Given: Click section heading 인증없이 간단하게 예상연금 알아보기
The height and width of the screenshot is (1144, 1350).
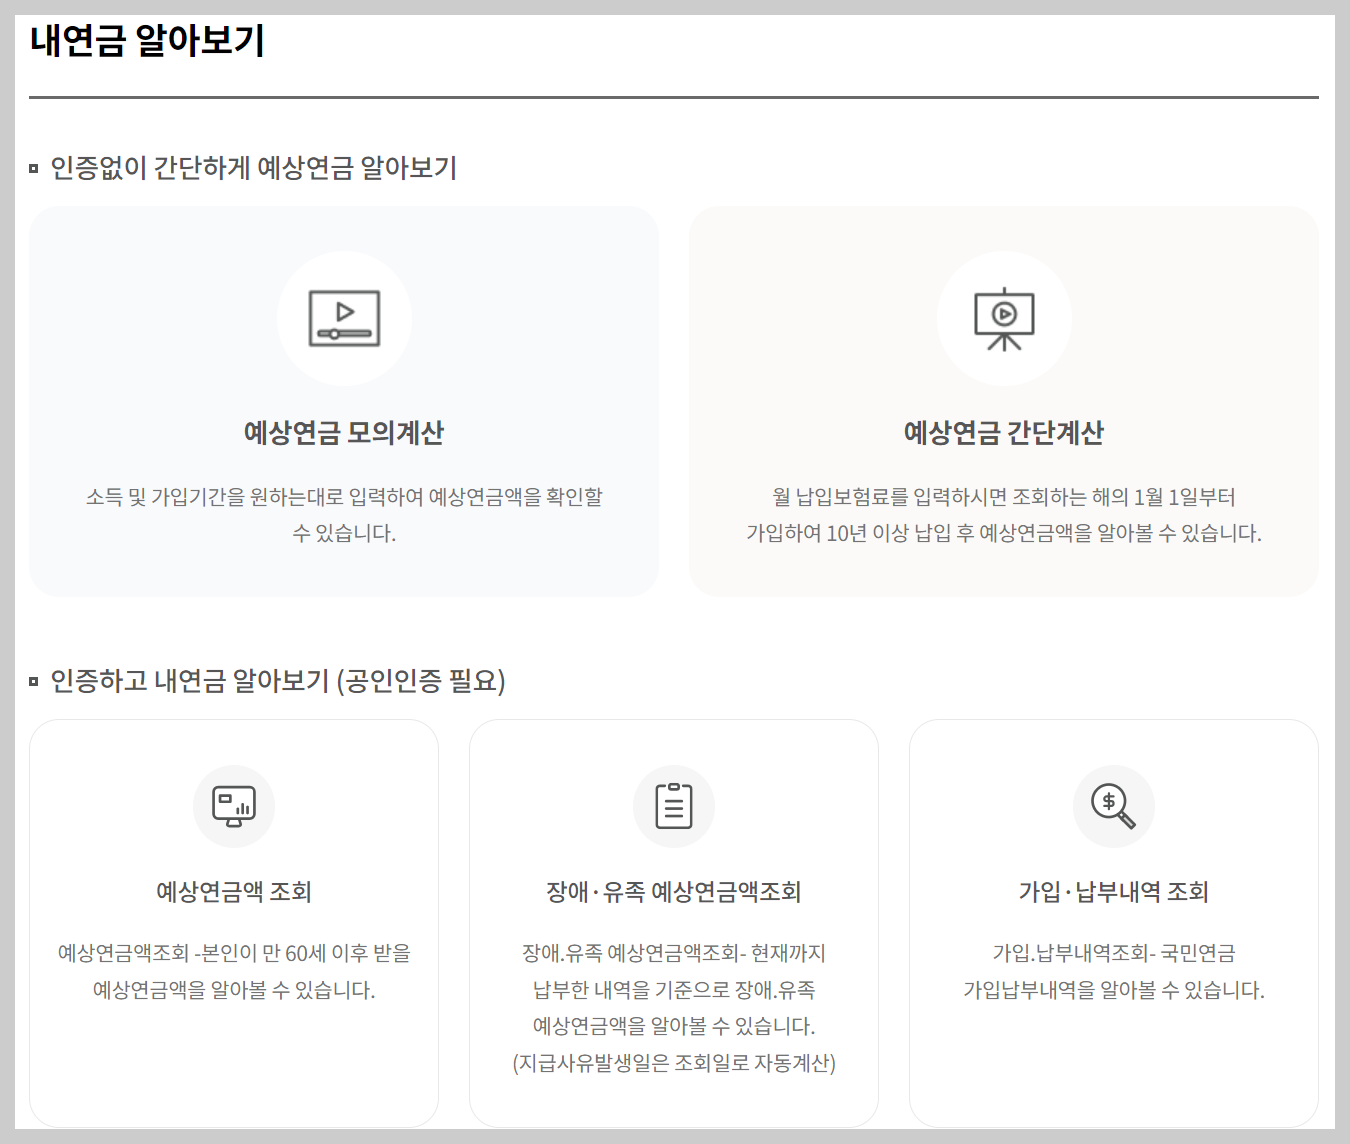Looking at the screenshot, I should (254, 168).
